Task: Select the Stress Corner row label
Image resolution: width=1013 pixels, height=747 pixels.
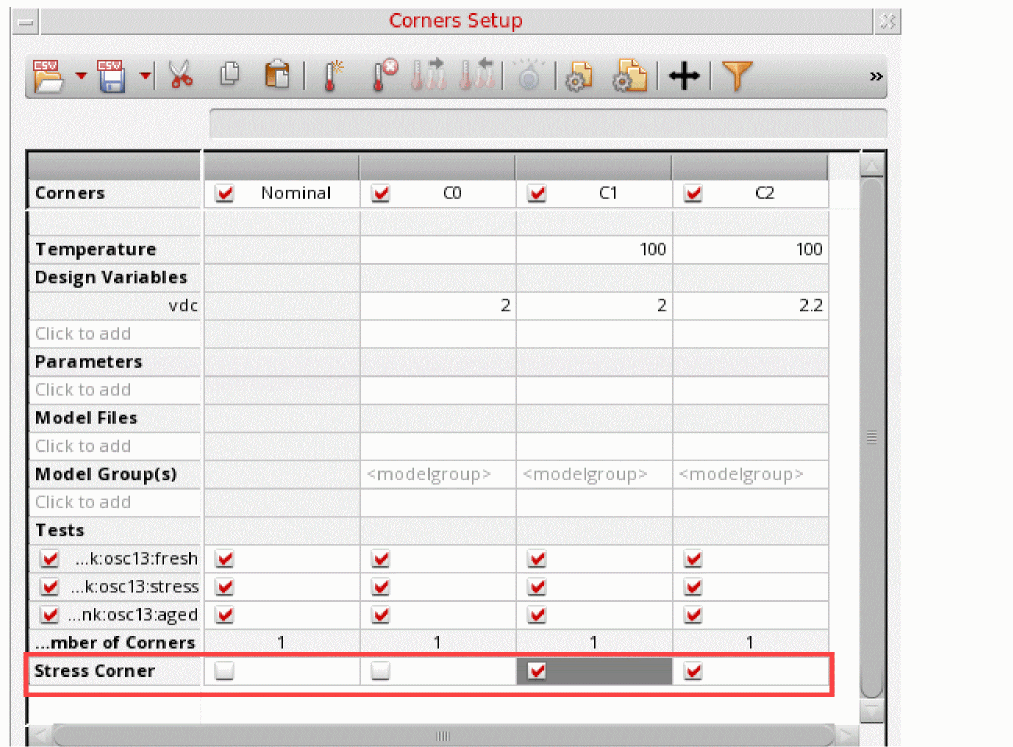Action: pyautogui.click(x=95, y=671)
